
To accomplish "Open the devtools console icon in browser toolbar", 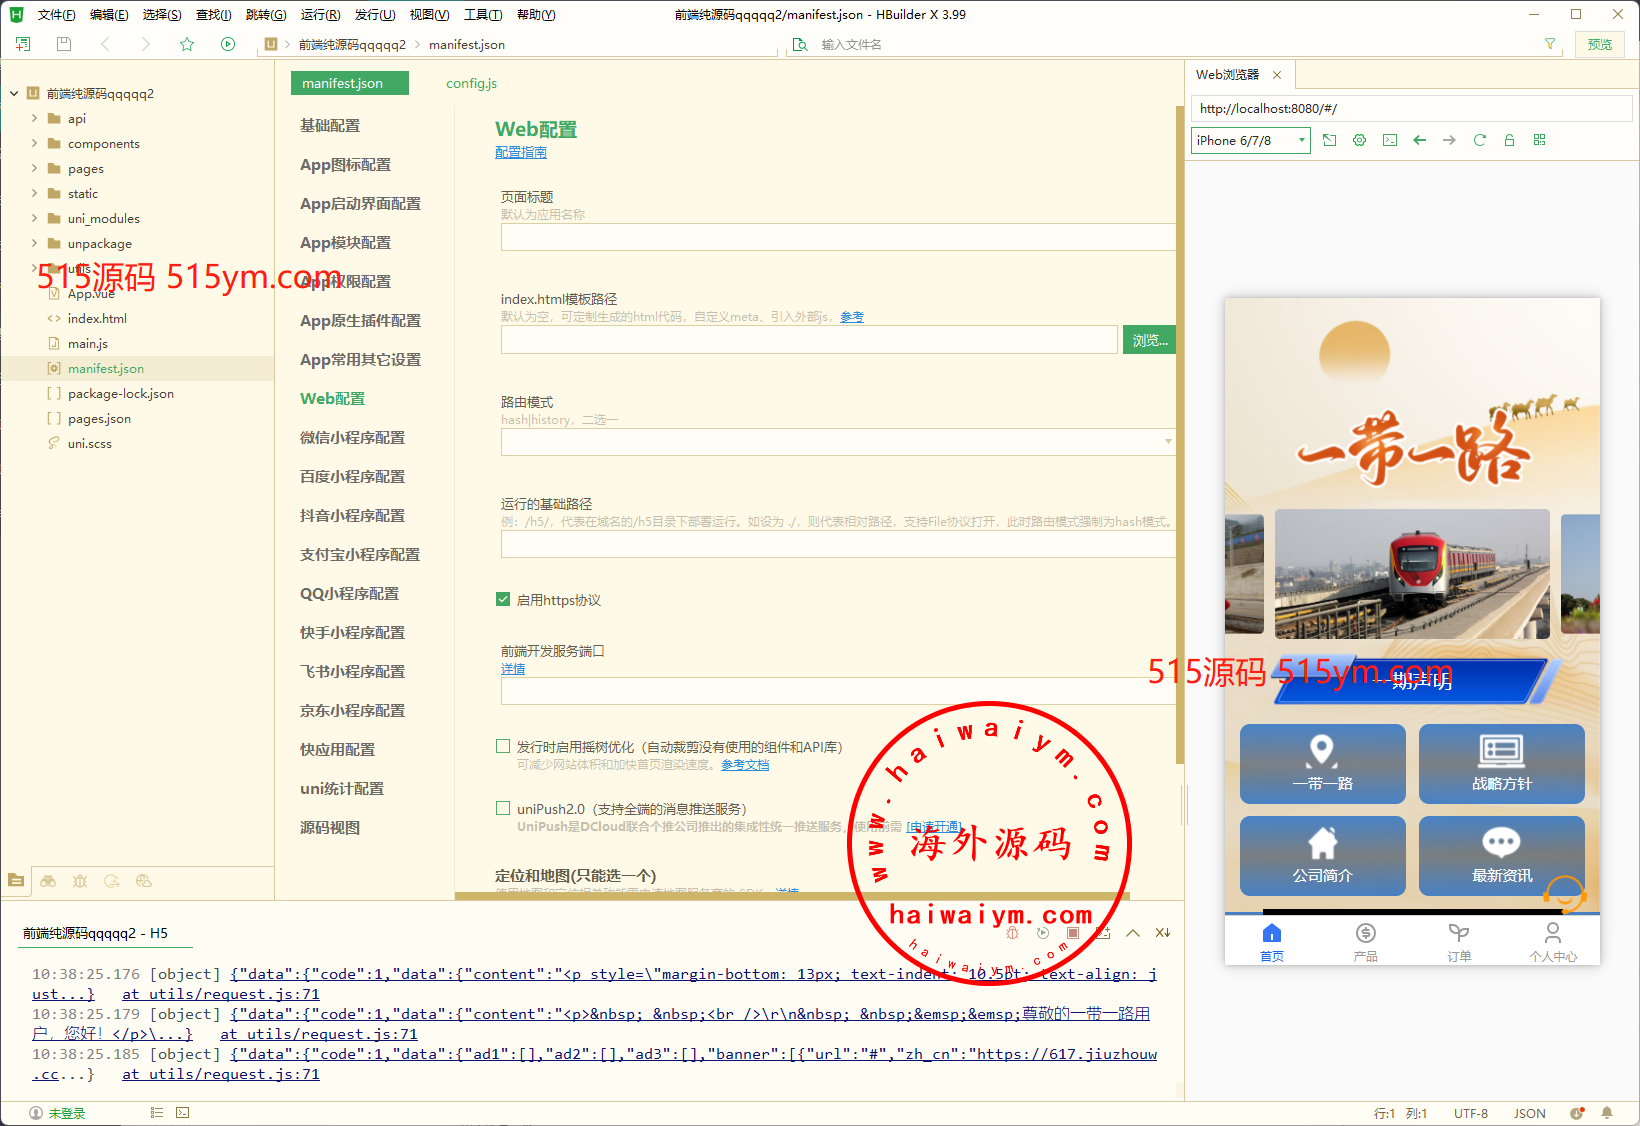I will [x=1389, y=140].
